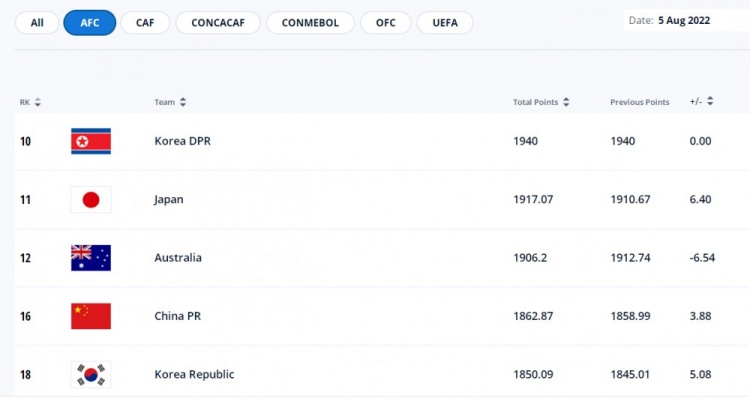Open the Australia team link

pos(177,258)
